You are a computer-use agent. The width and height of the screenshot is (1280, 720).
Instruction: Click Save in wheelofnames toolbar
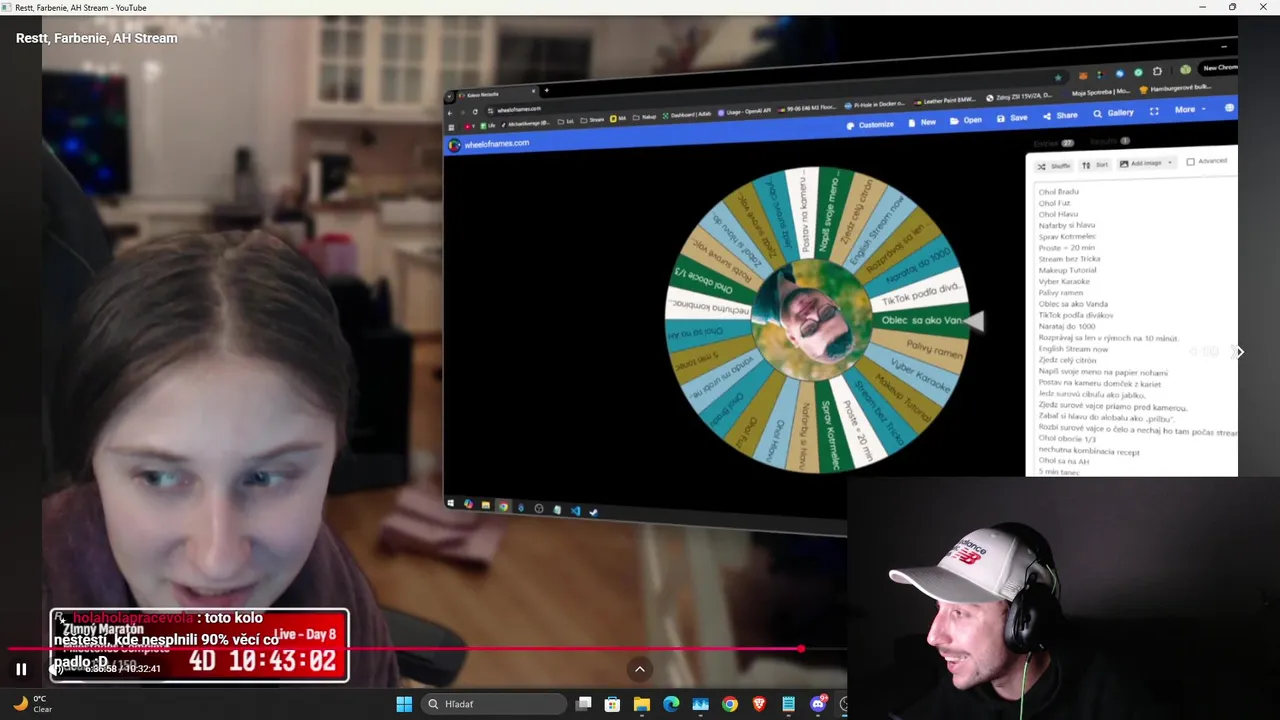(x=1012, y=118)
